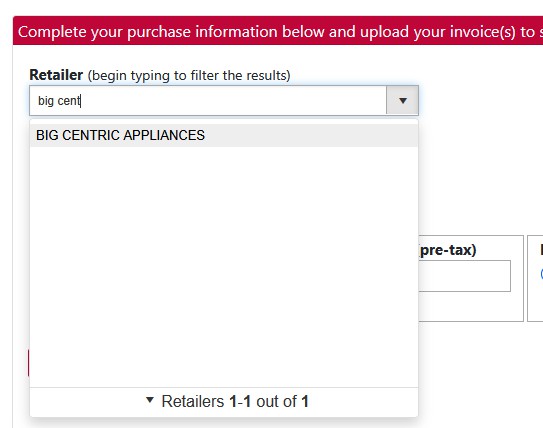
Task: Select the partially visible blue radio button
Action: (541, 274)
